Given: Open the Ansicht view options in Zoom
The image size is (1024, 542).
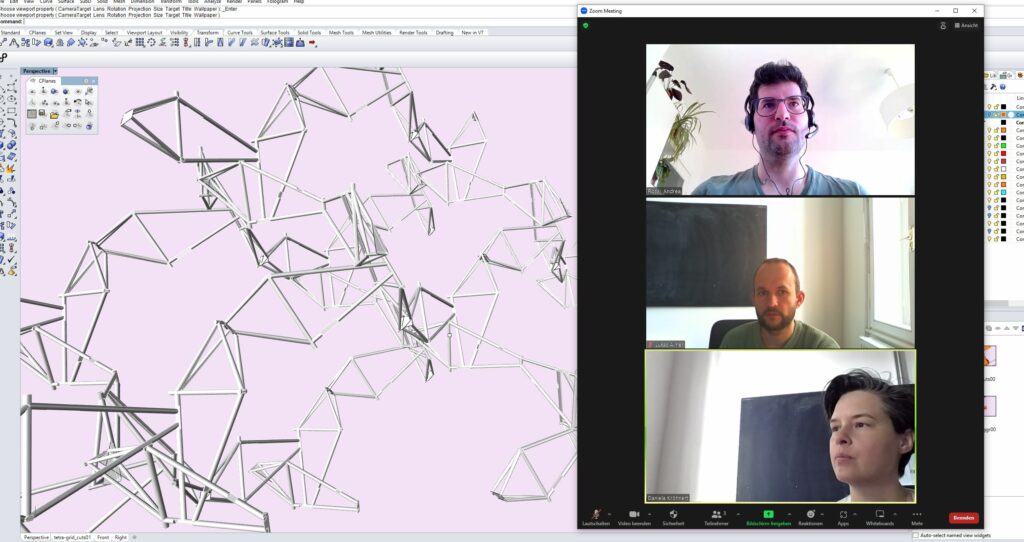Looking at the screenshot, I should pyautogui.click(x=966, y=25).
